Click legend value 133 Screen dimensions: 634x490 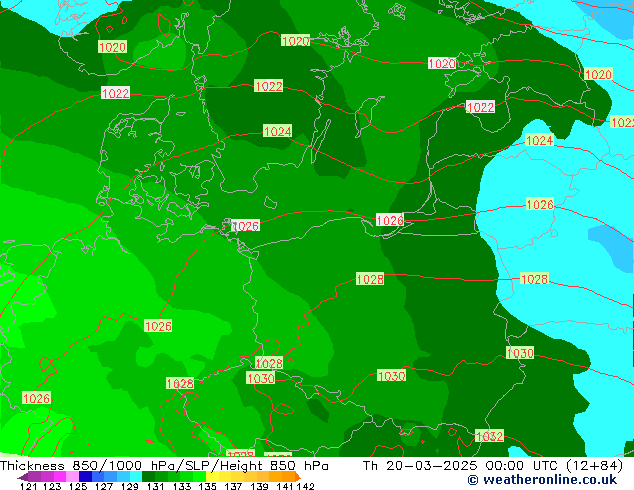pos(182,486)
